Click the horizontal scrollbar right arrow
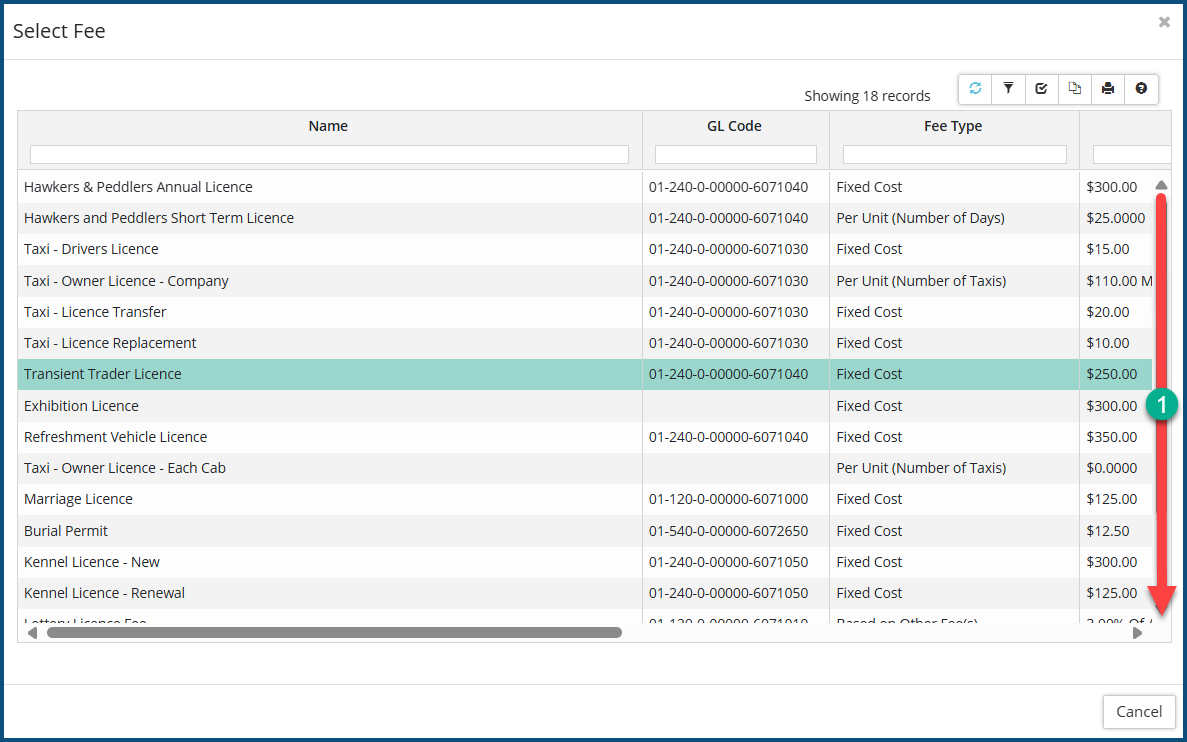The height and width of the screenshot is (742, 1187). (x=1137, y=633)
